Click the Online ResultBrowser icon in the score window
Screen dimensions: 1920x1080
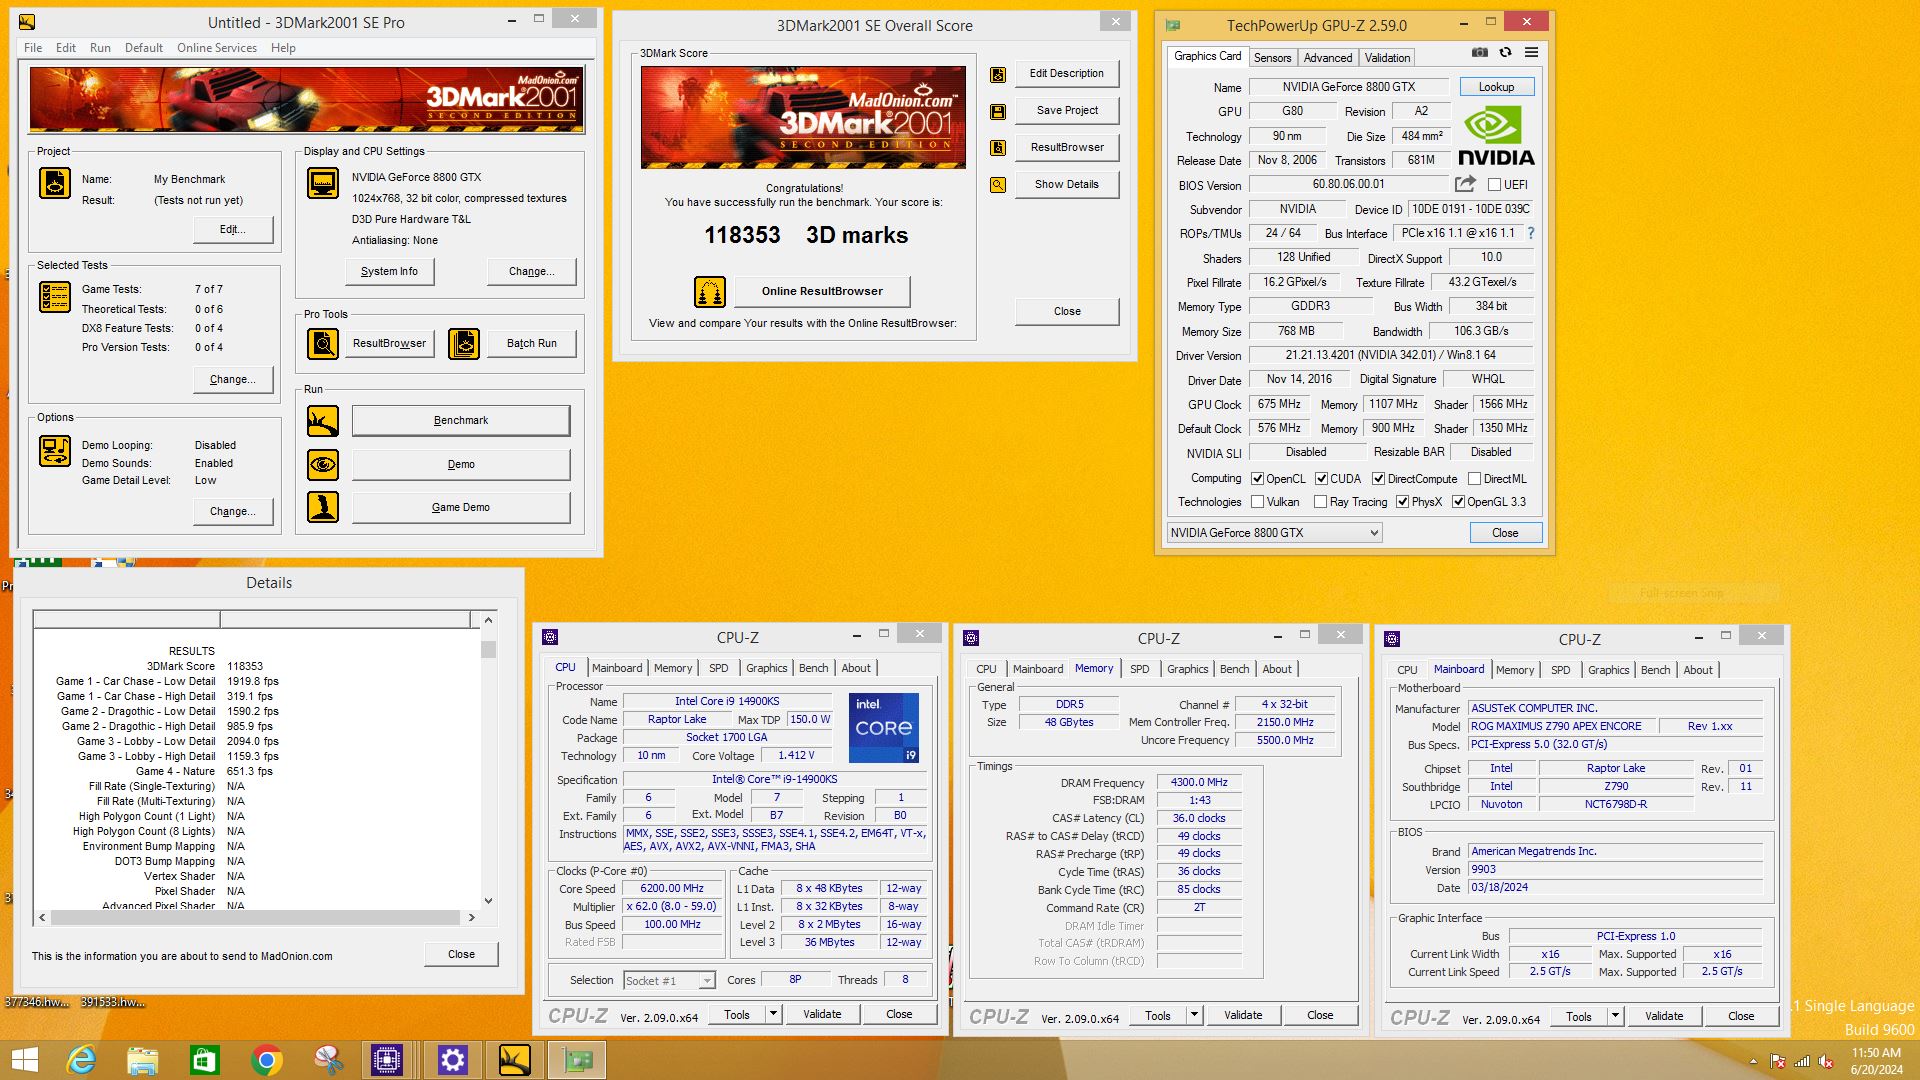pos(710,292)
